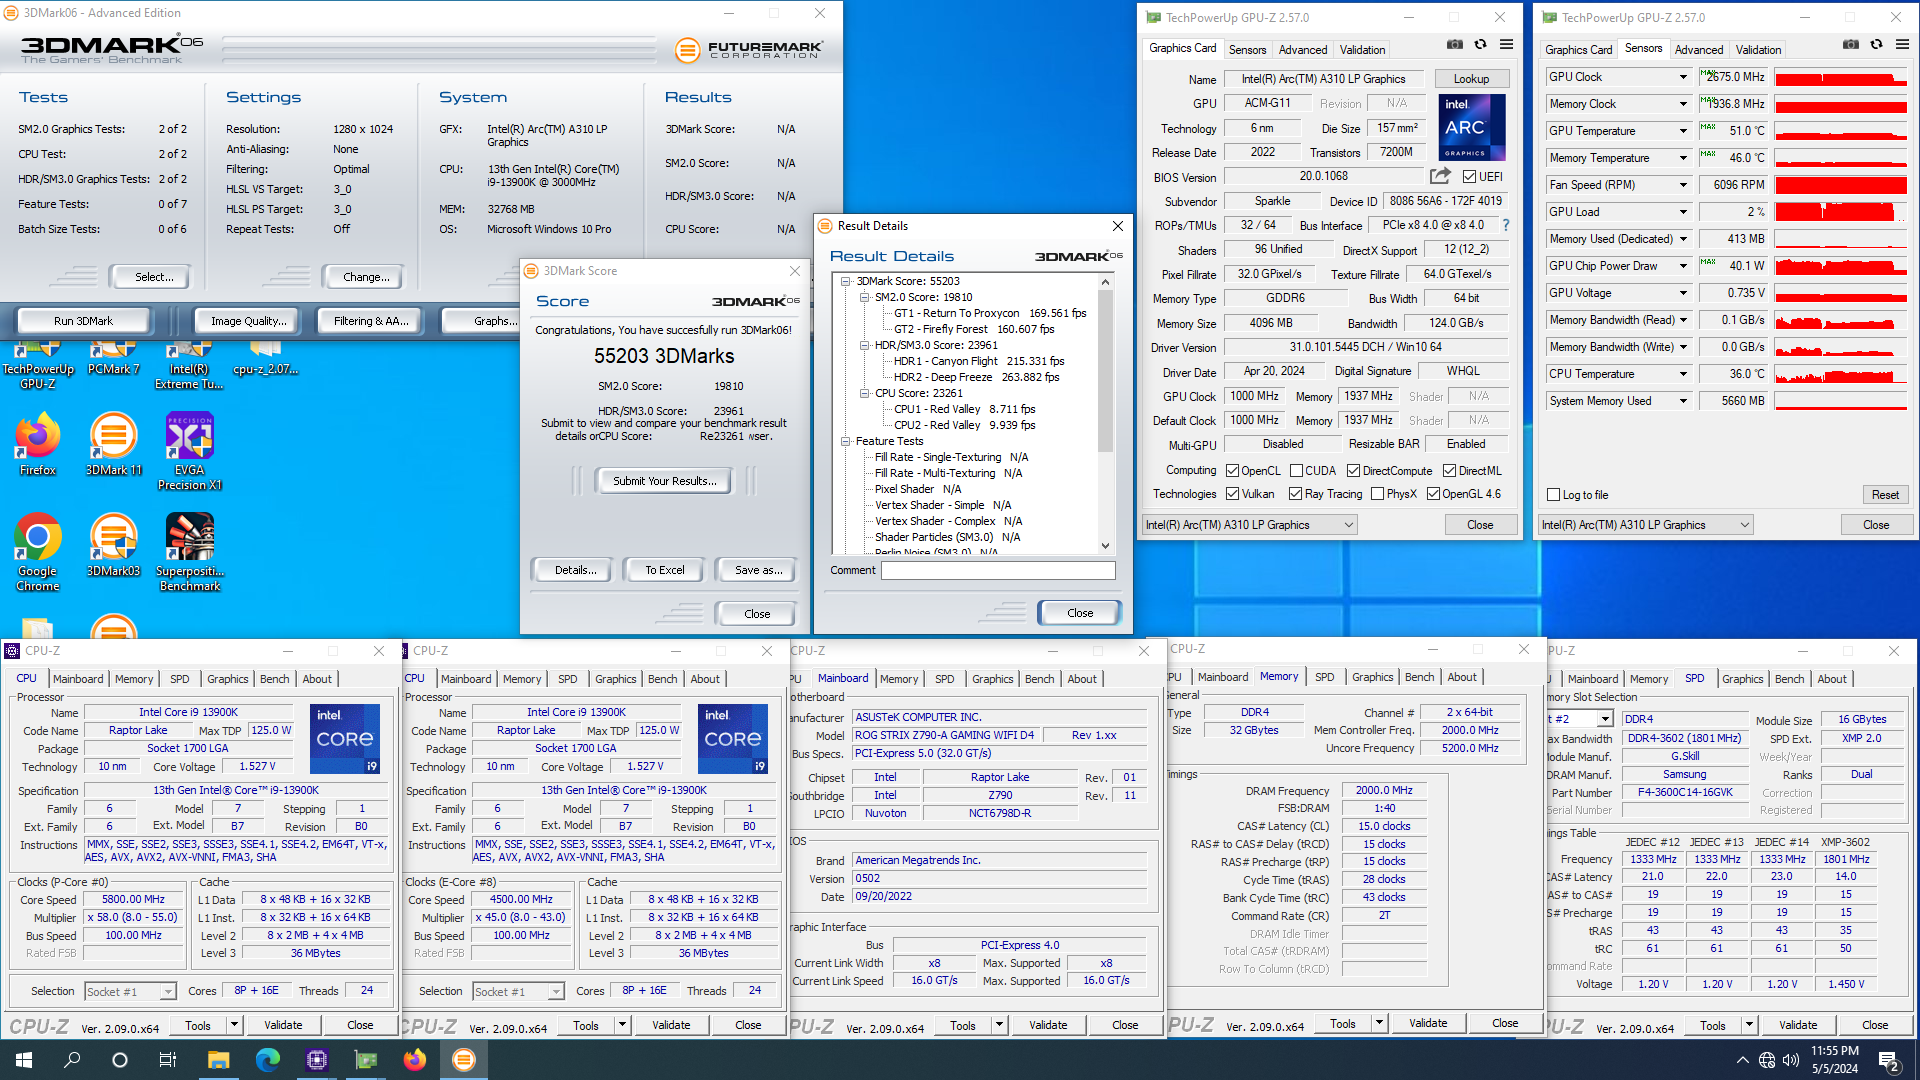Switch to Sensors tab in left GPU-Z

[x=1247, y=49]
